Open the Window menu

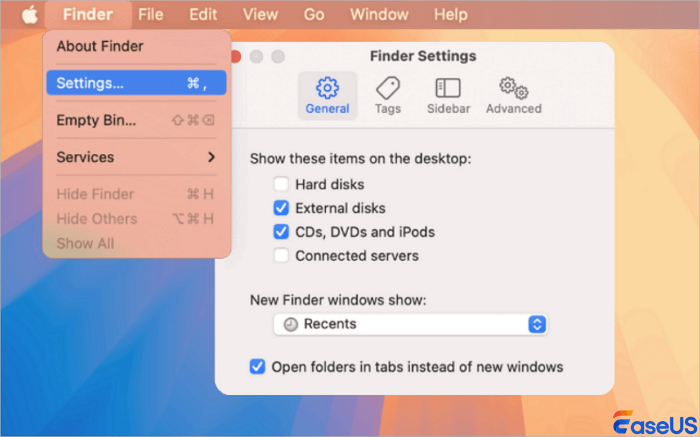coord(379,14)
